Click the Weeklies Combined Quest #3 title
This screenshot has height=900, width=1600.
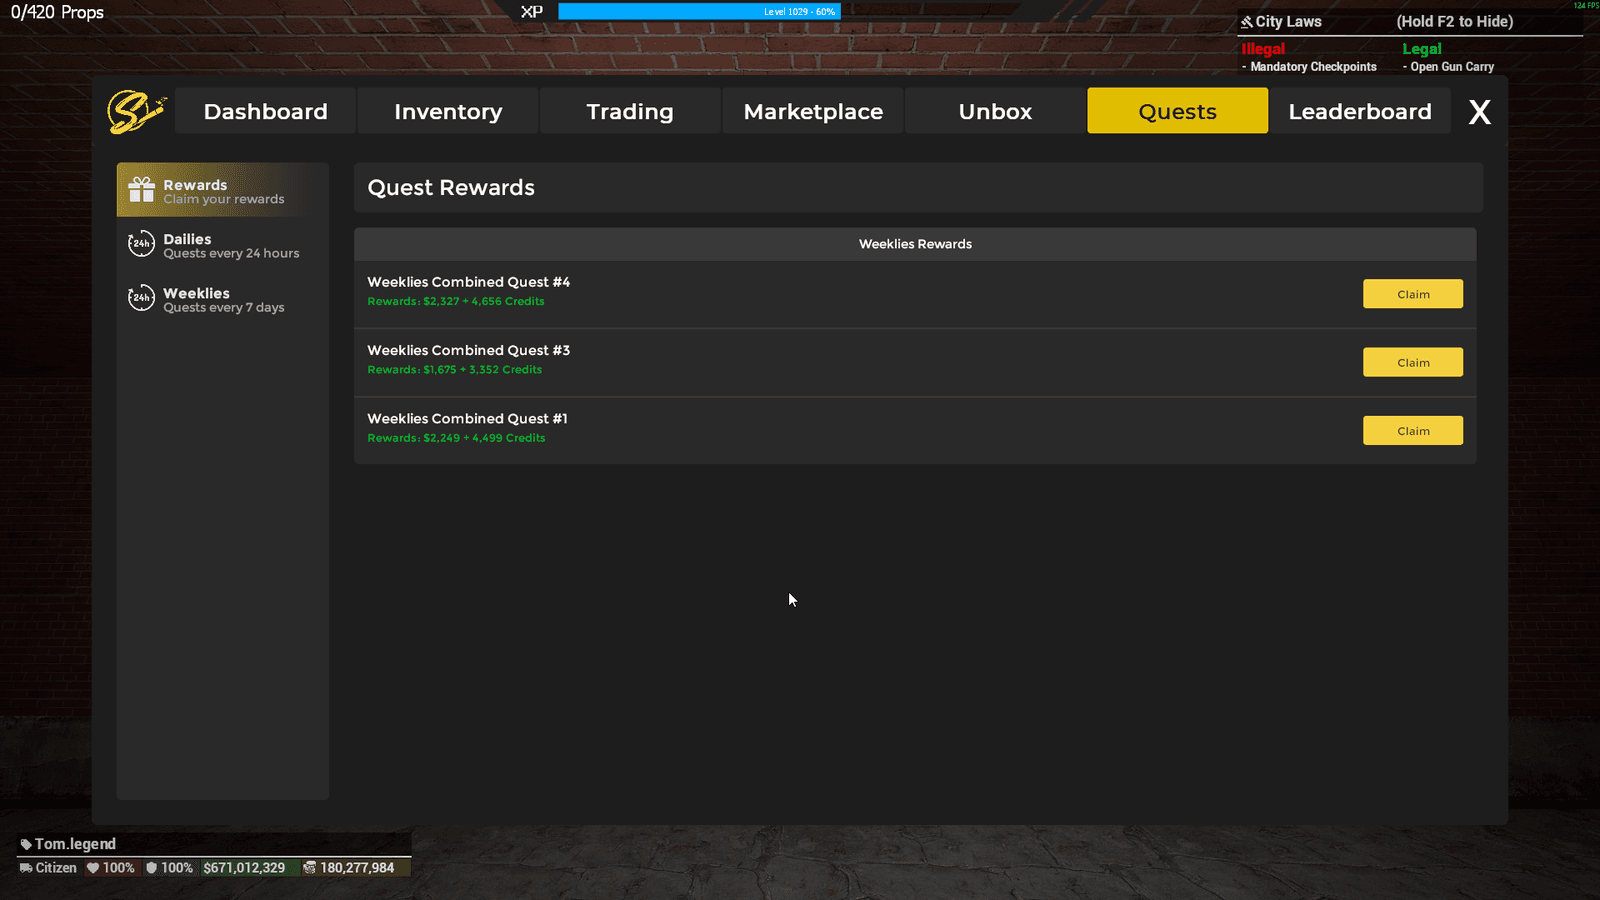[468, 350]
